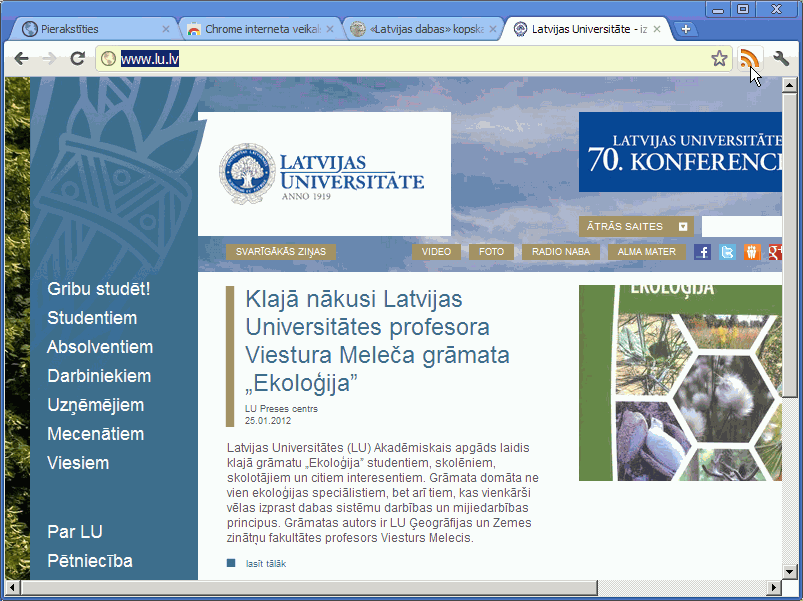
Task: Close the Chrome interneta veikals tab
Action: [330, 29]
